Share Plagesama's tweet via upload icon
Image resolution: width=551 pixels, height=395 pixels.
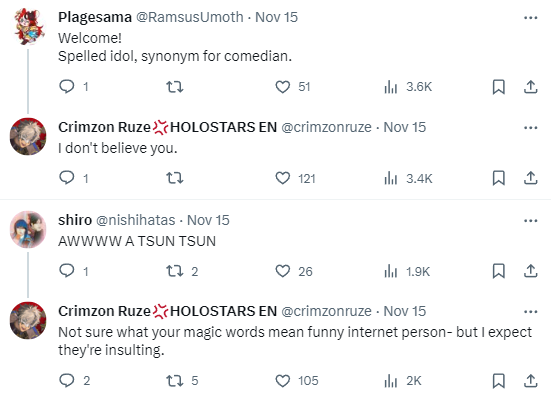531,87
